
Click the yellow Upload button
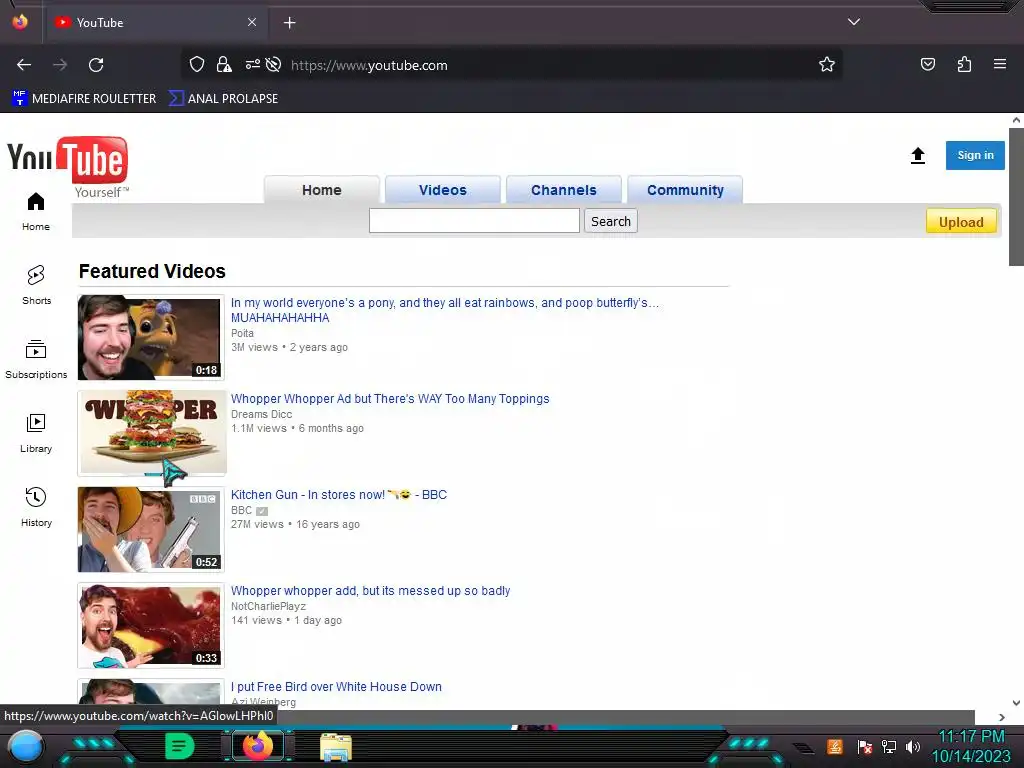(x=961, y=221)
